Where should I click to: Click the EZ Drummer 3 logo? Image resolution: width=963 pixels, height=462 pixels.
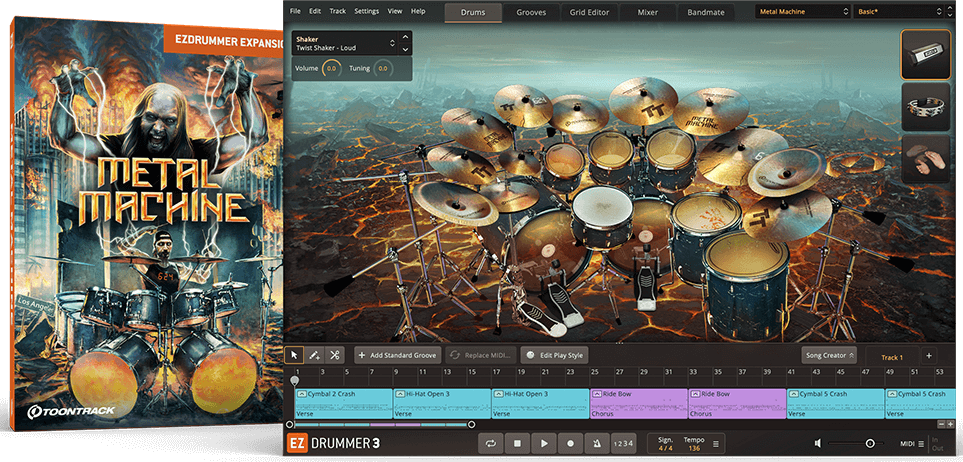(333, 443)
